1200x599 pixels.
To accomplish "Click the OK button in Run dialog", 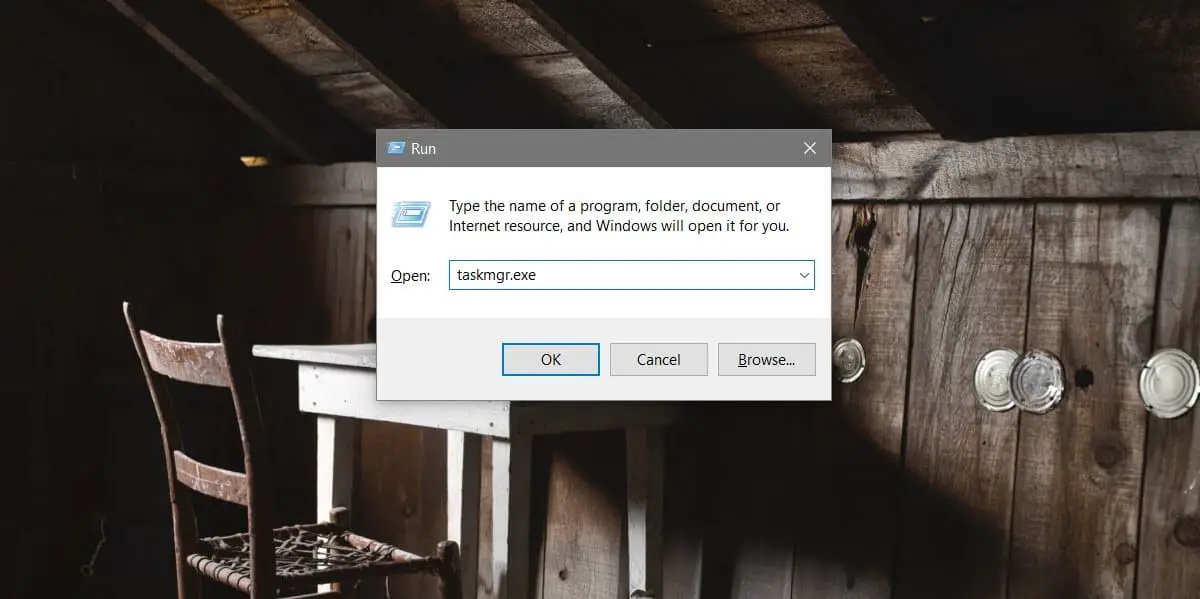I will (x=551, y=360).
